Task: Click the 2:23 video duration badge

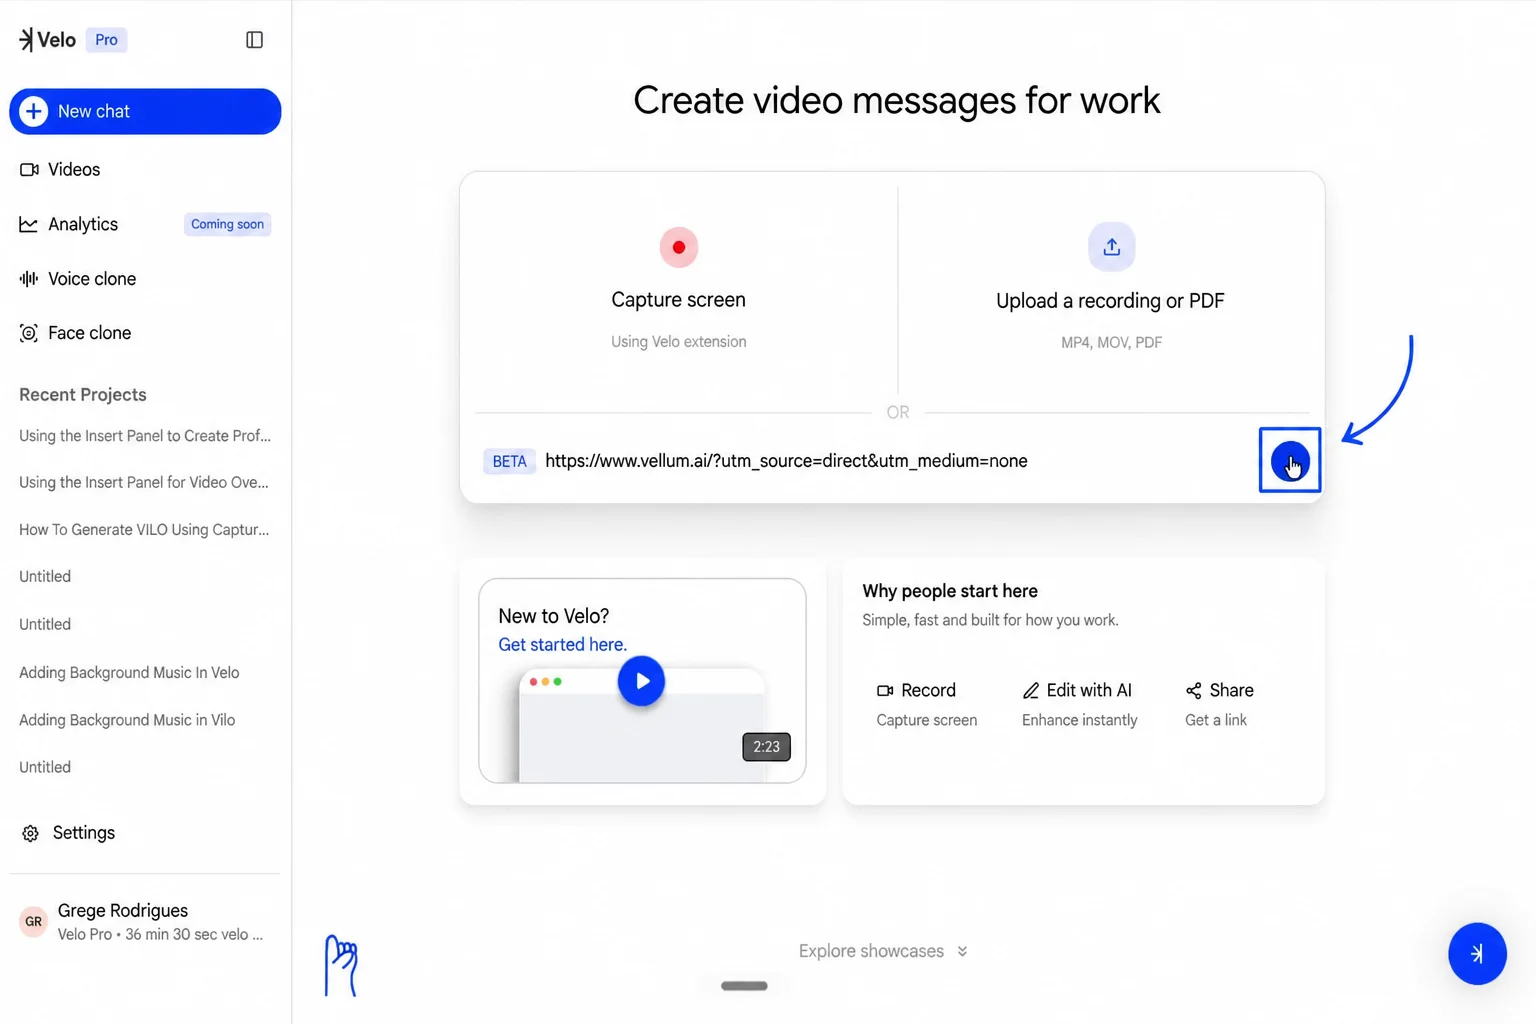Action: click(766, 747)
